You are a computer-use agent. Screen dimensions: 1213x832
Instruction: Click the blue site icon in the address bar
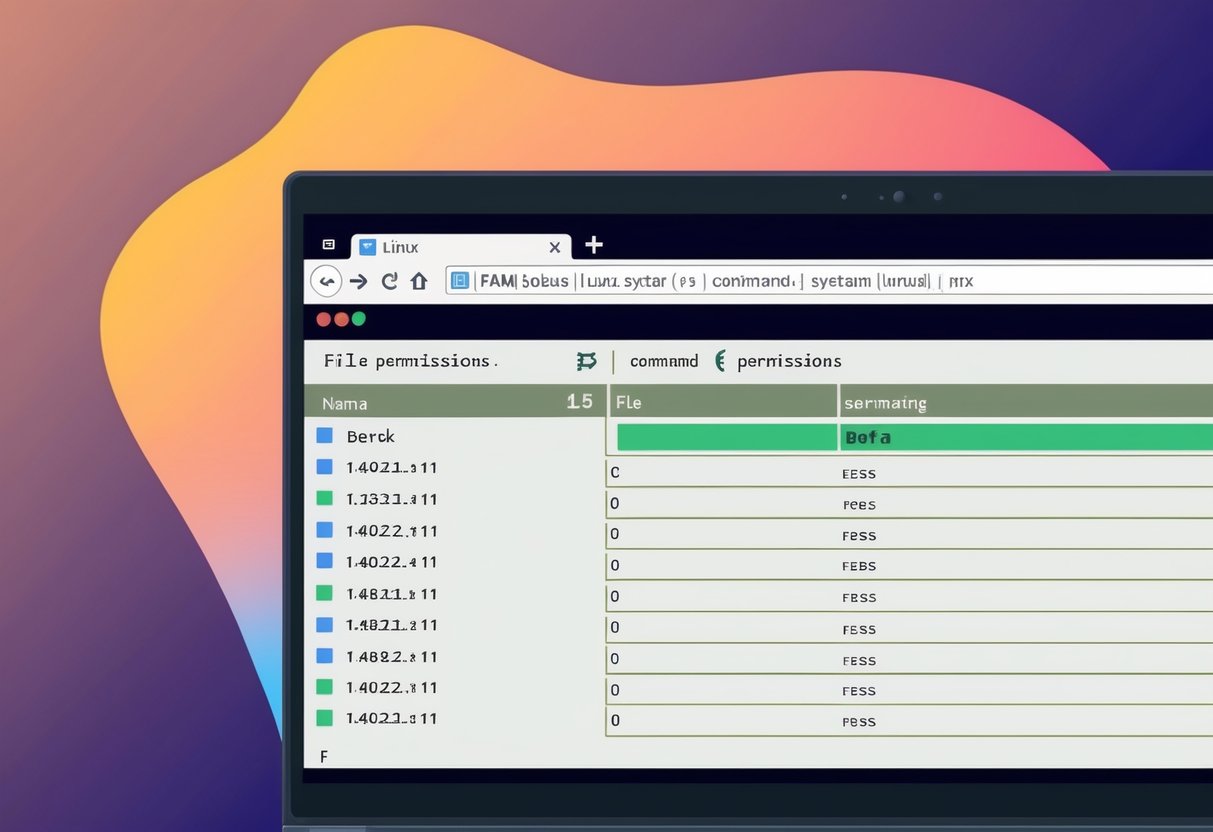[459, 281]
